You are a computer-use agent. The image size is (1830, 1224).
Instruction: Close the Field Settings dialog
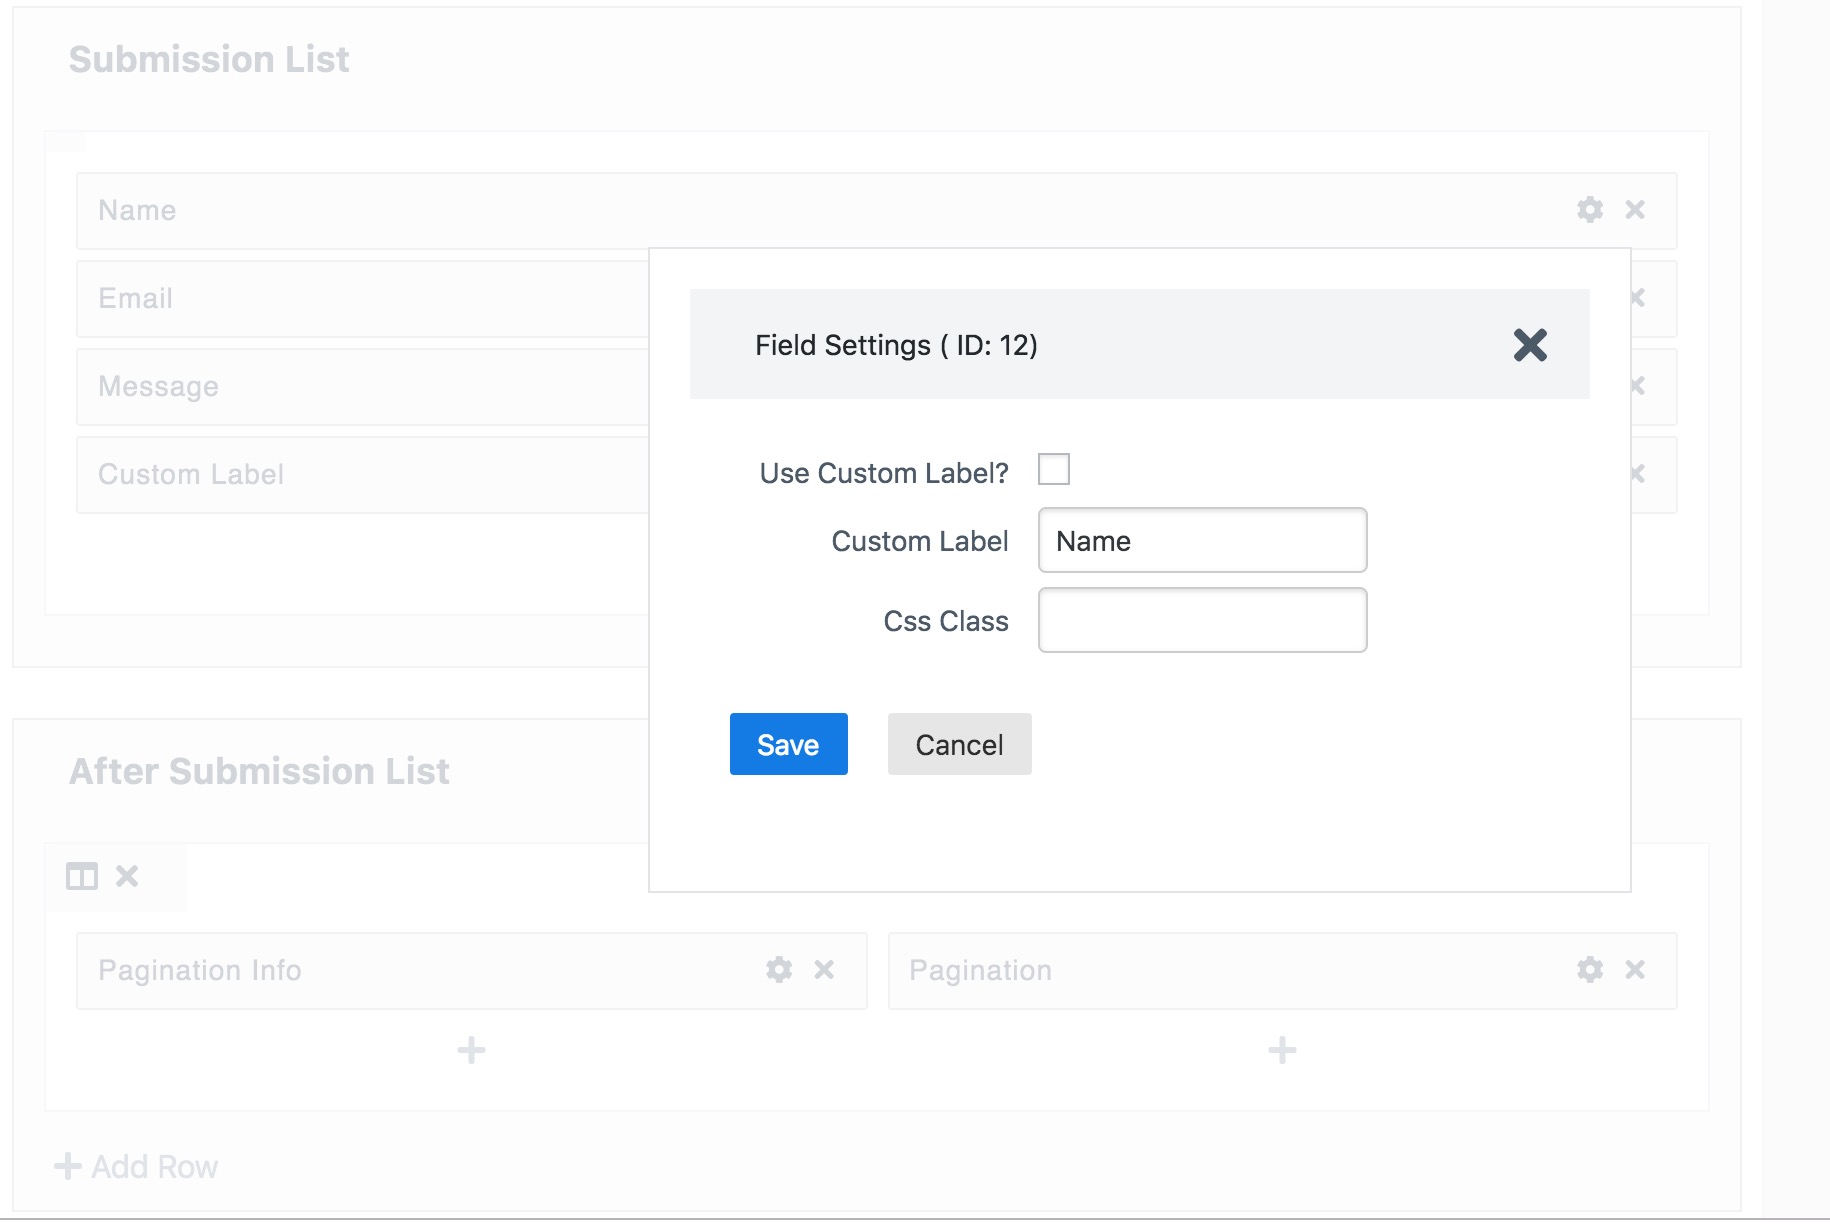(1530, 345)
